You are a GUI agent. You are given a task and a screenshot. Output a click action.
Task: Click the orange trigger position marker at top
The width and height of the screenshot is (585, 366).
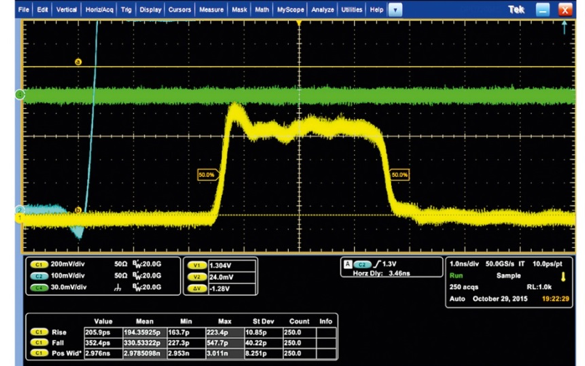point(299,23)
